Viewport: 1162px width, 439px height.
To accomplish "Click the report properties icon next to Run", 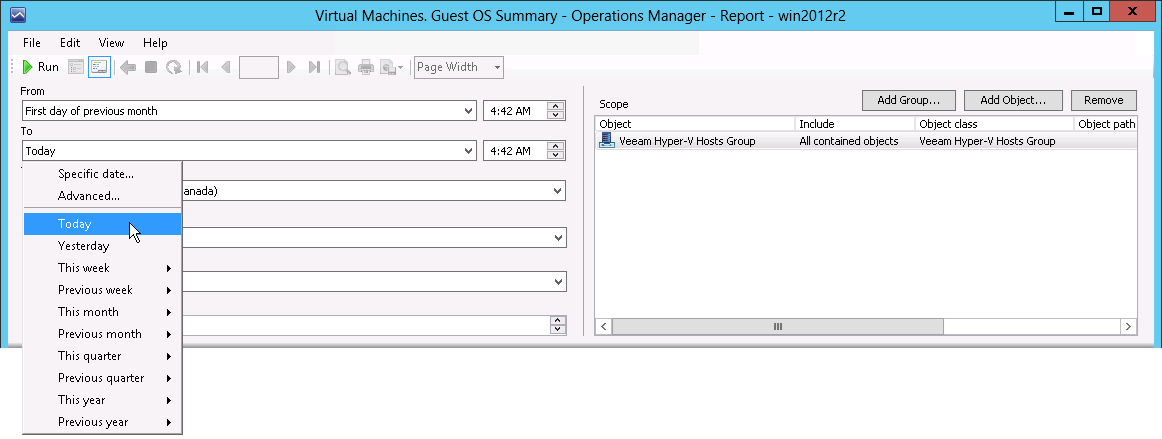I will click(x=76, y=67).
